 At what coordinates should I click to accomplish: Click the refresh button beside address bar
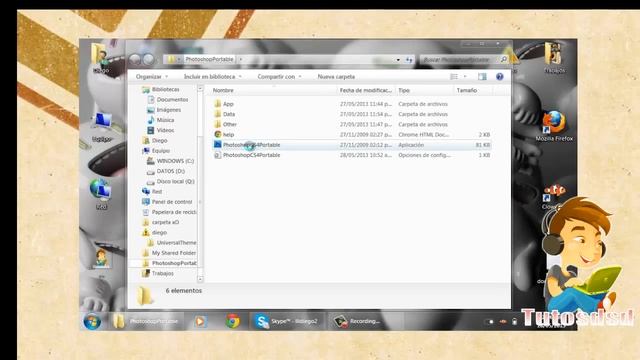409,60
